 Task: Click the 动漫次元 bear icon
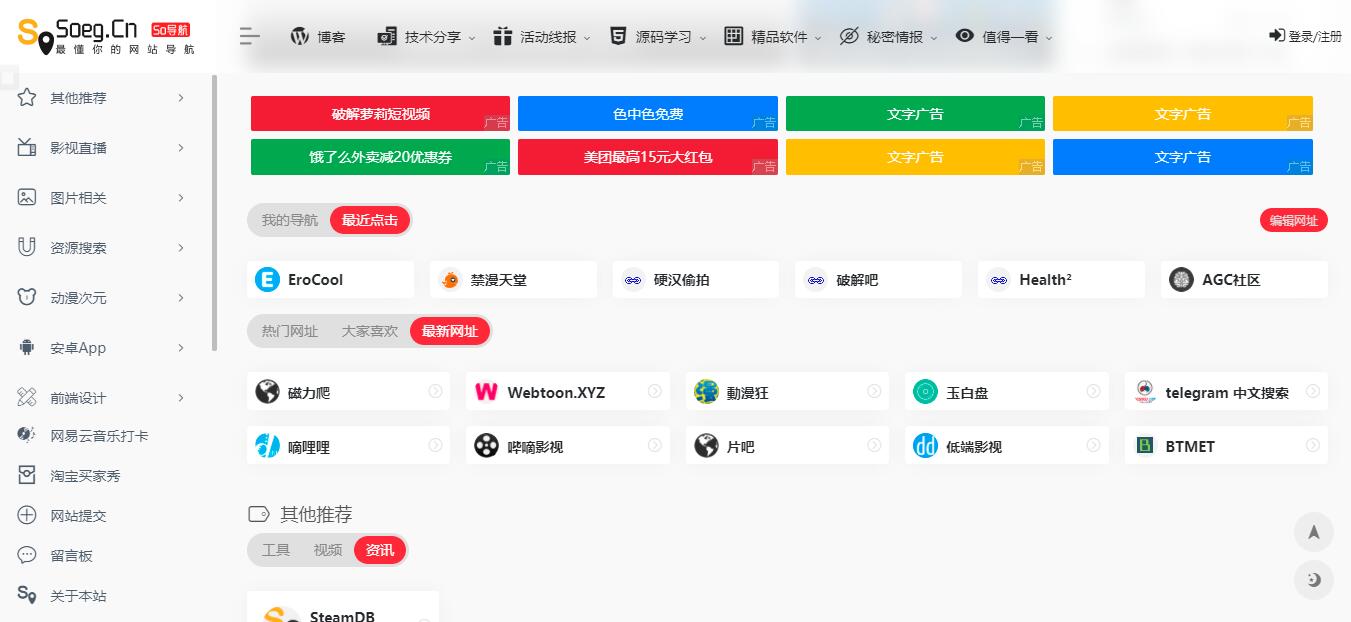27,297
